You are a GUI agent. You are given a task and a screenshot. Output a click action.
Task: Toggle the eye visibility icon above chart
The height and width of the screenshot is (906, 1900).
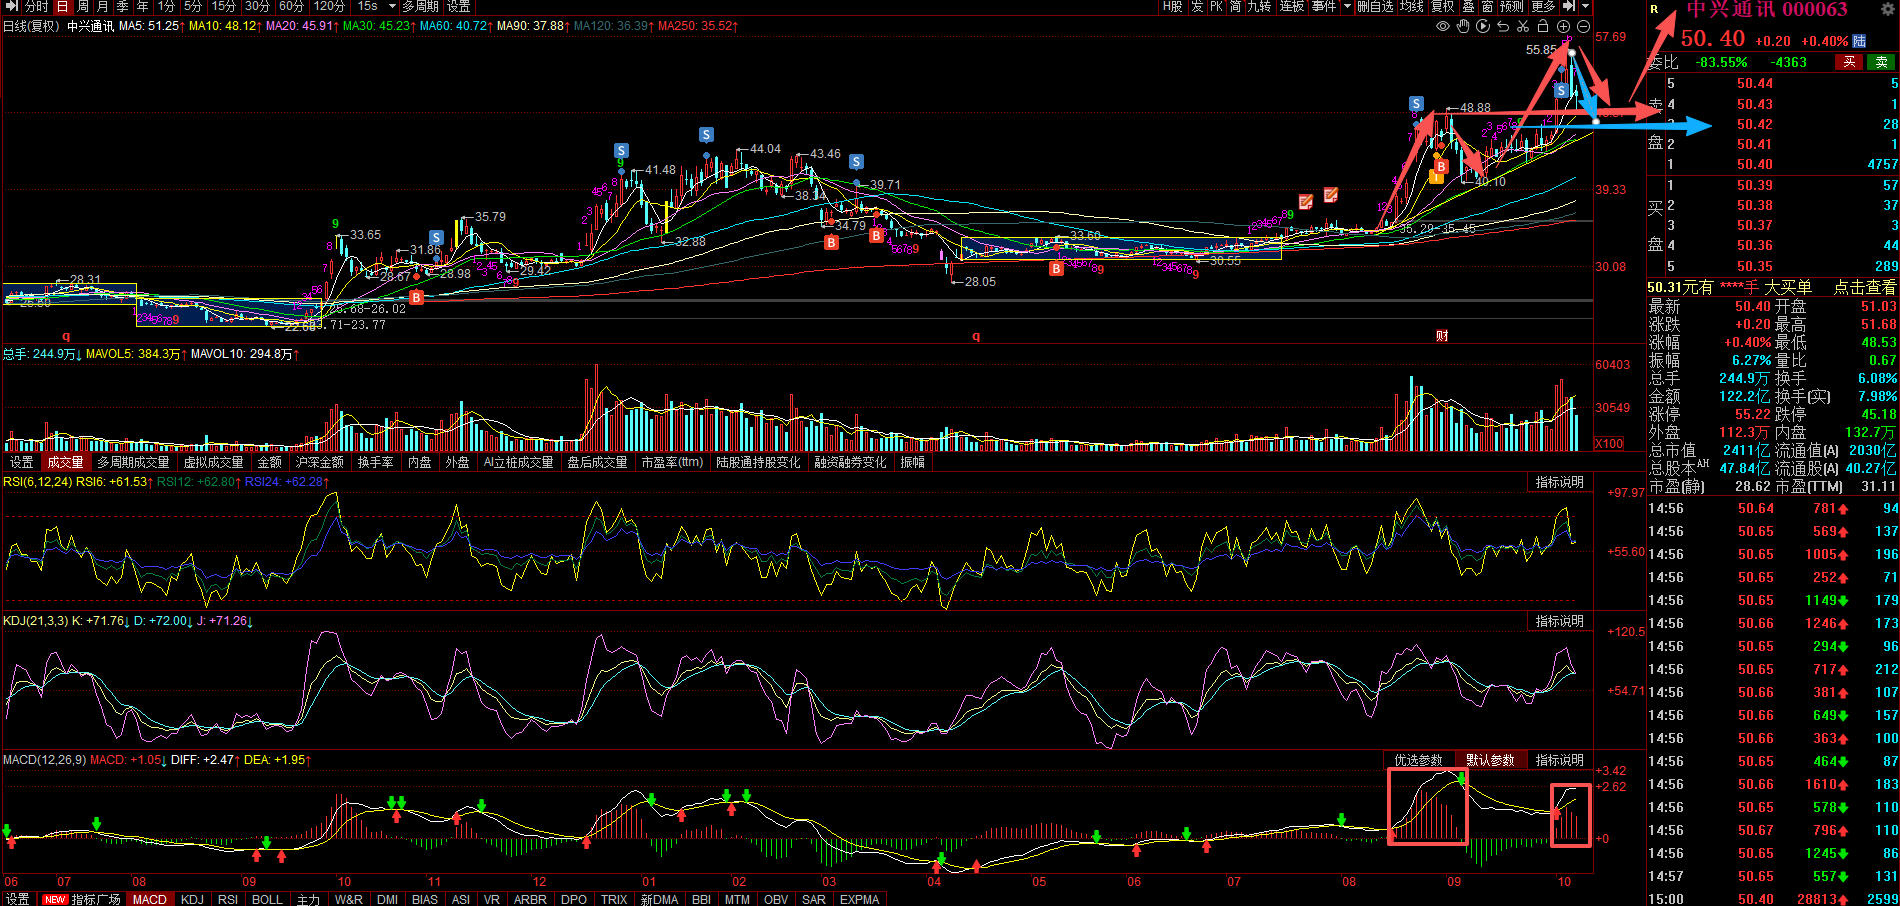(1443, 26)
